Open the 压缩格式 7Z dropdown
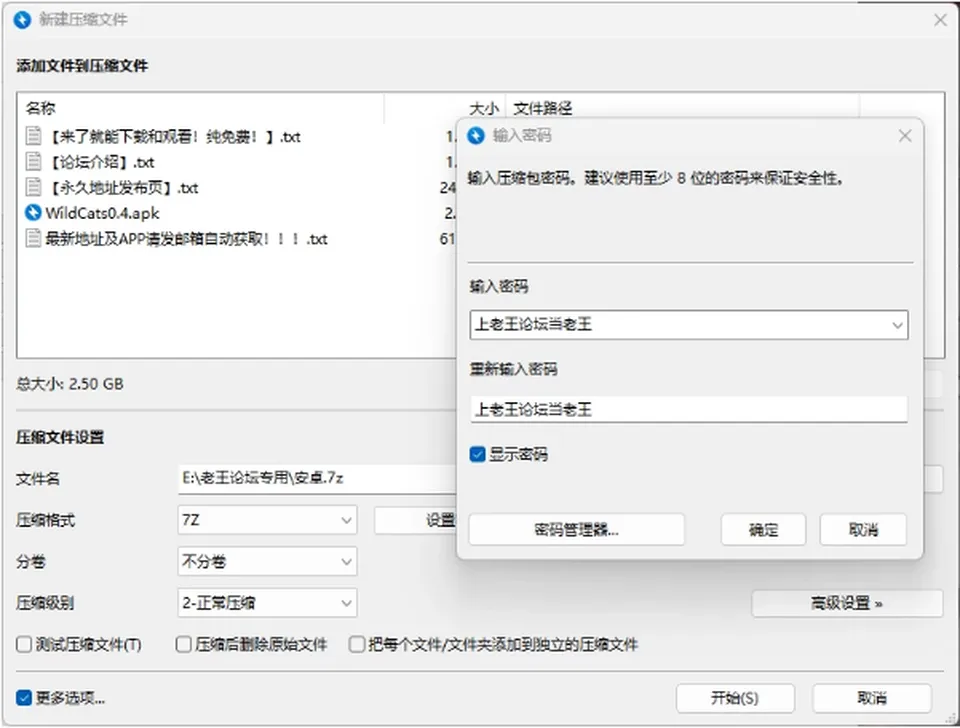The image size is (960, 728). pyautogui.click(x=268, y=520)
